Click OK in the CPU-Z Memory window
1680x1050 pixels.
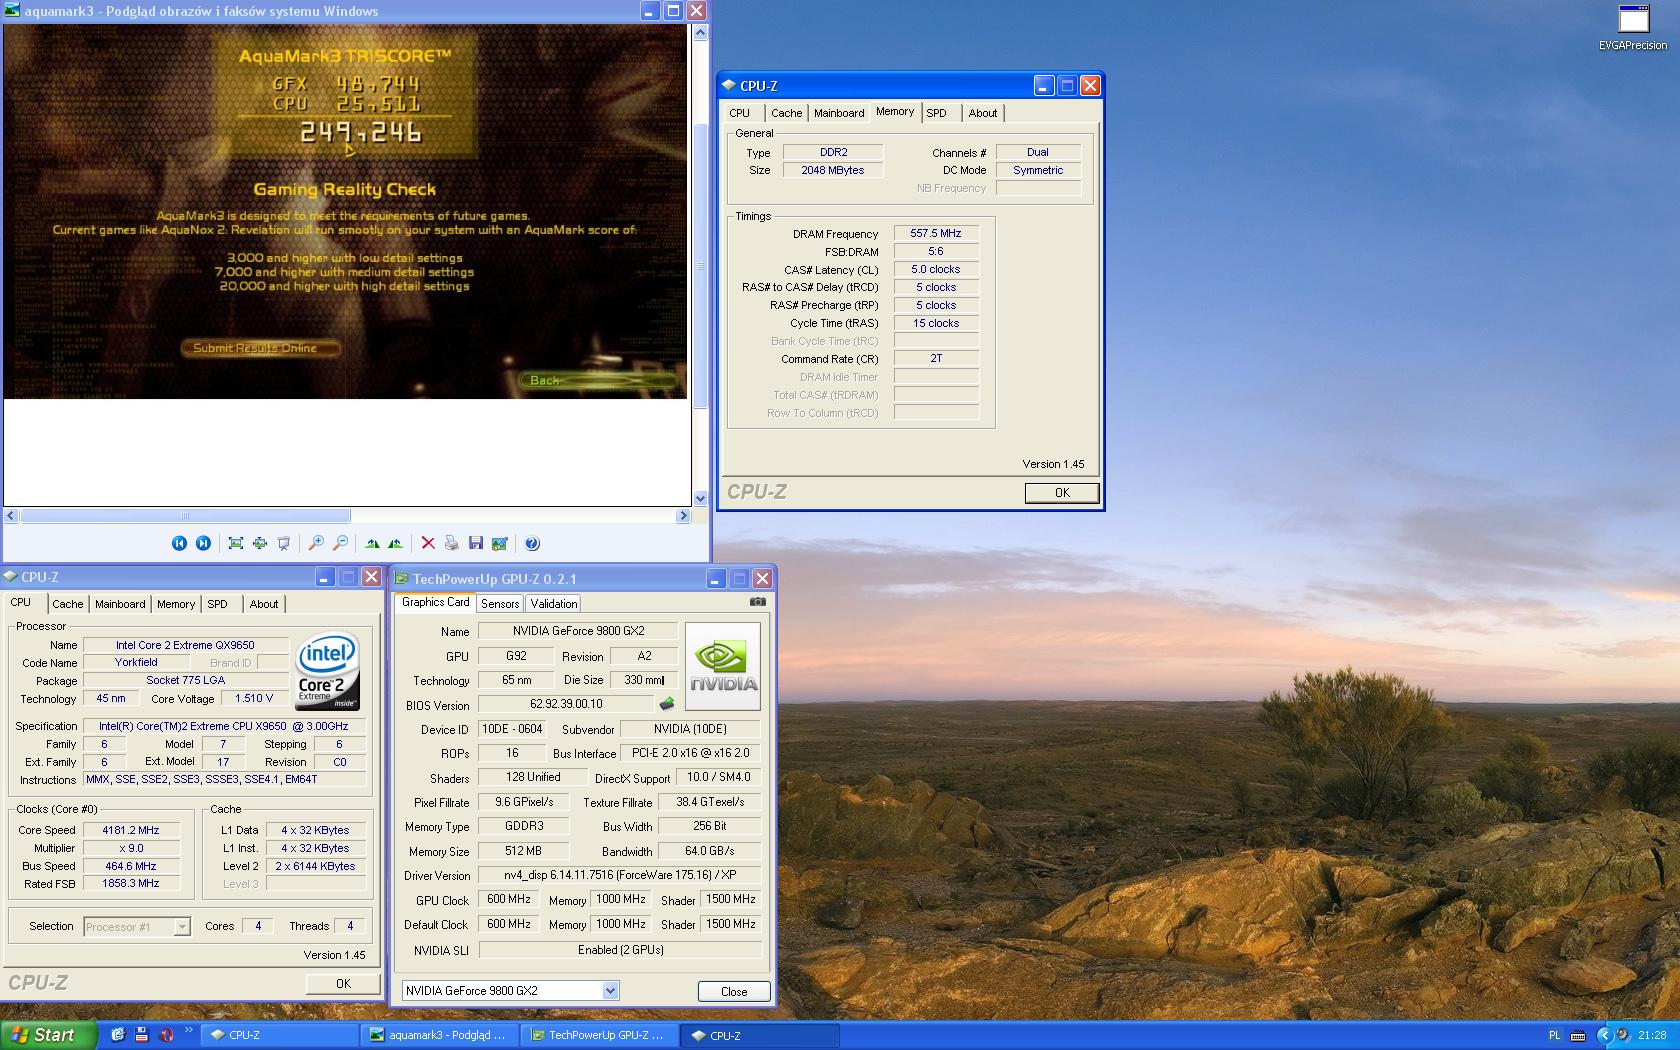1062,492
